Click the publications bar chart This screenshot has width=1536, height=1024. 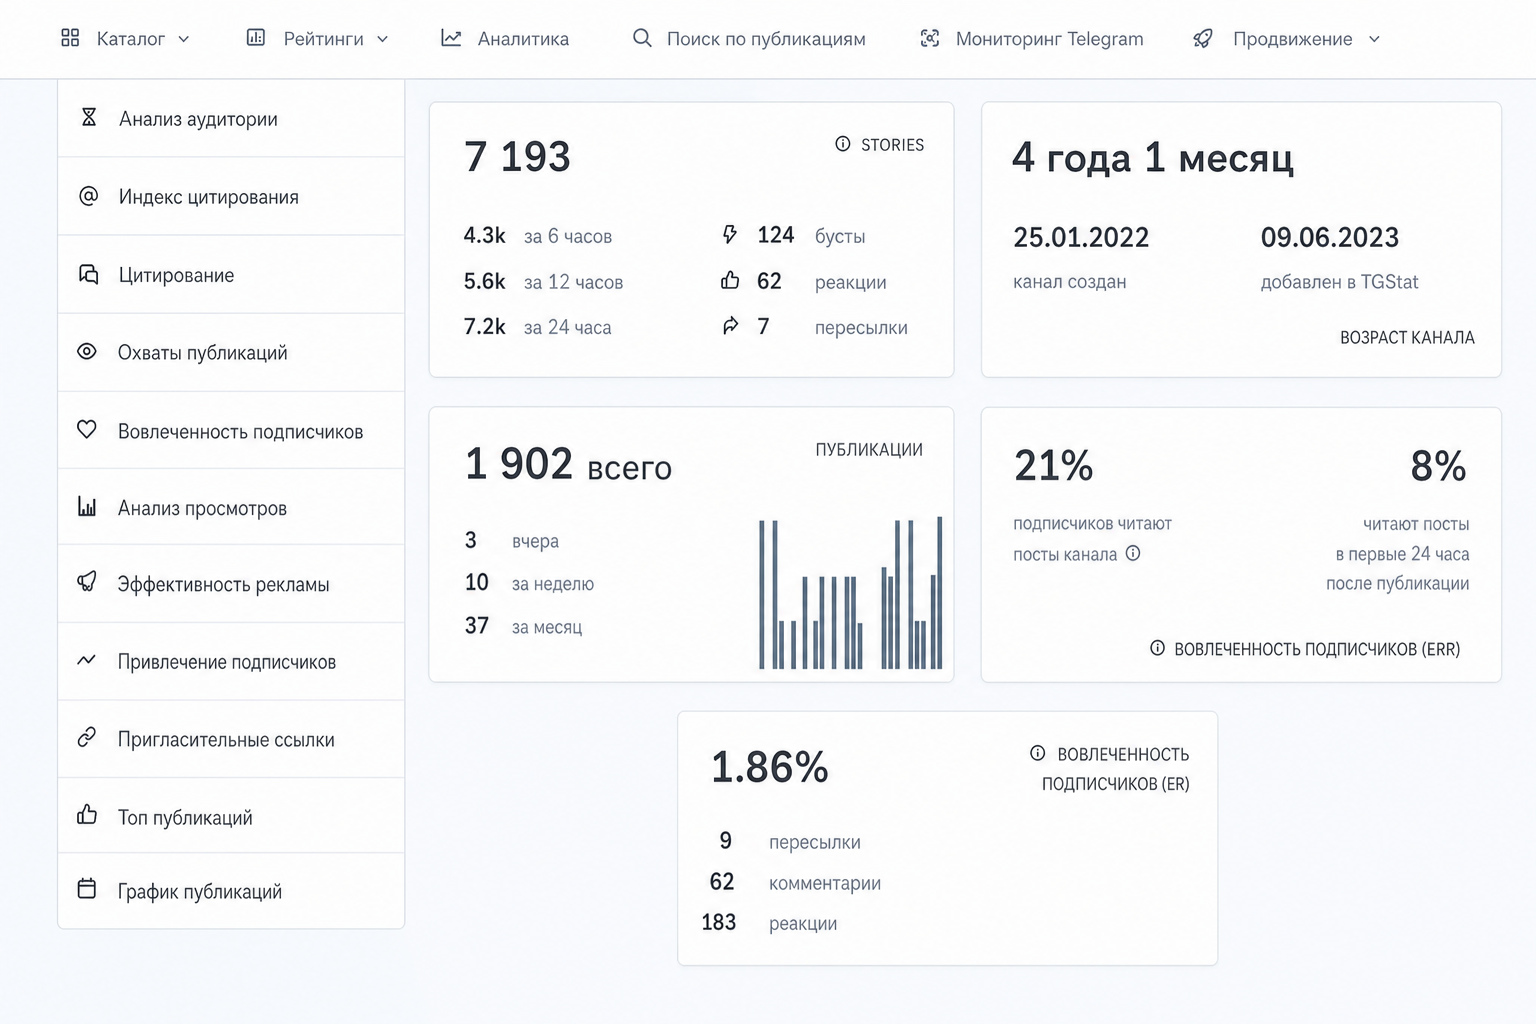click(x=850, y=593)
